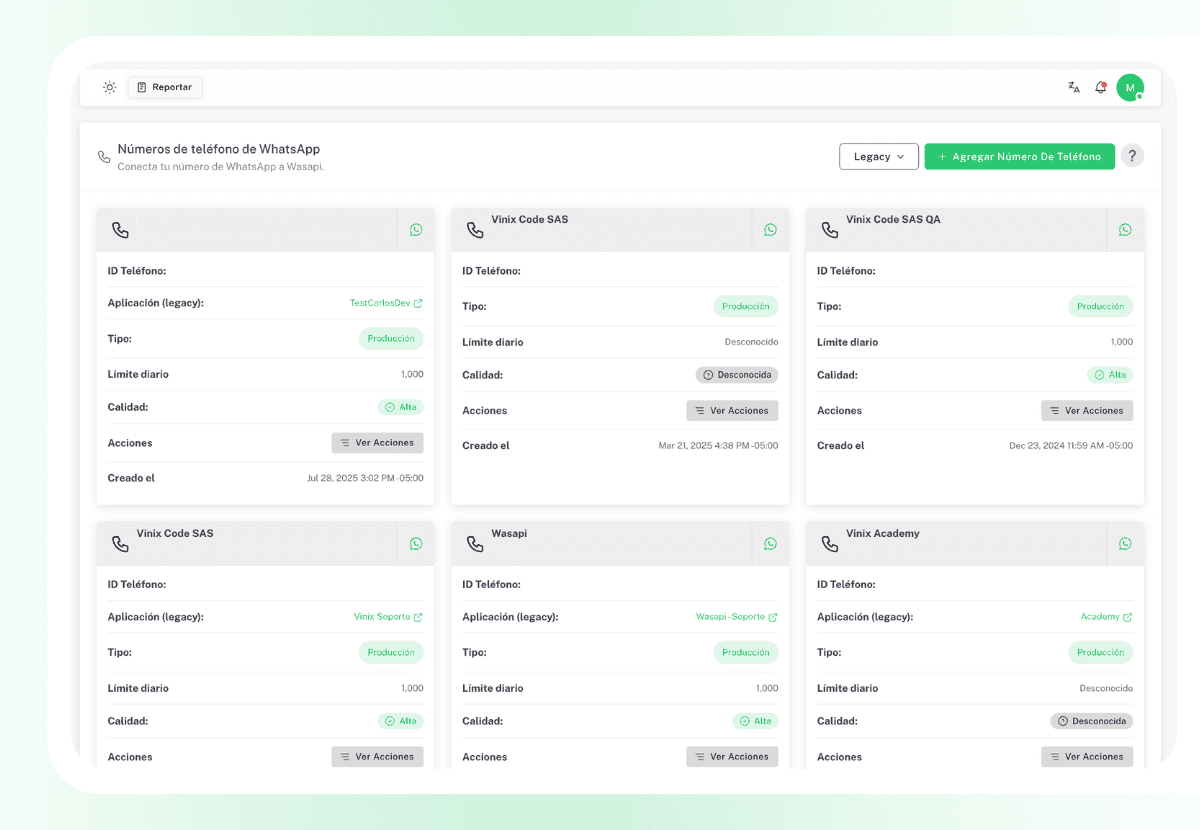Screen dimensions: 1200x830
Task: Toggle the light/dark theme sun icon
Action: [x=109, y=87]
